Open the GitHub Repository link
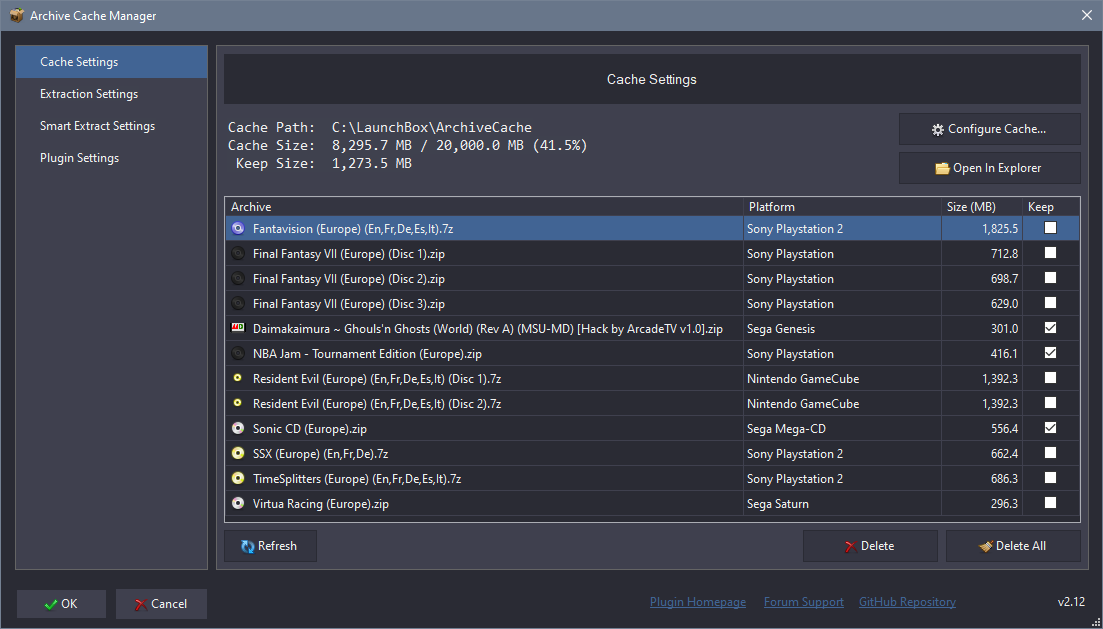This screenshot has height=629, width=1103. pos(907,602)
